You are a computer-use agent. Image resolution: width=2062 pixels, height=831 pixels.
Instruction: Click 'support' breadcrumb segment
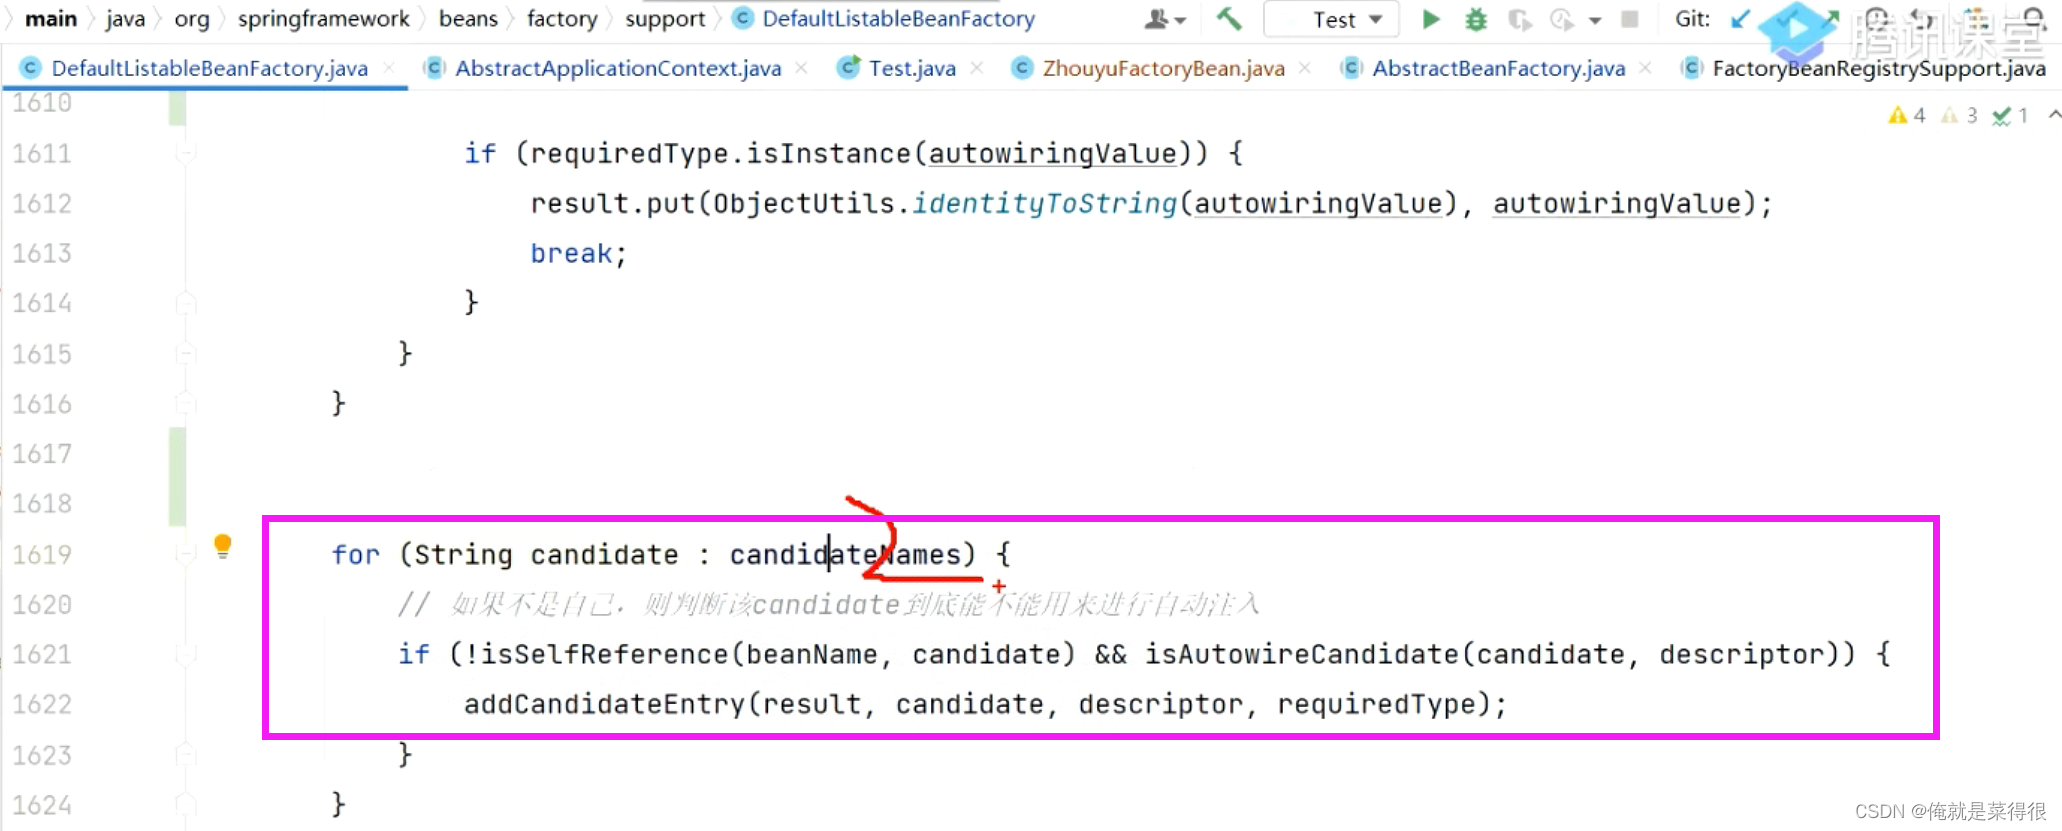click(665, 19)
